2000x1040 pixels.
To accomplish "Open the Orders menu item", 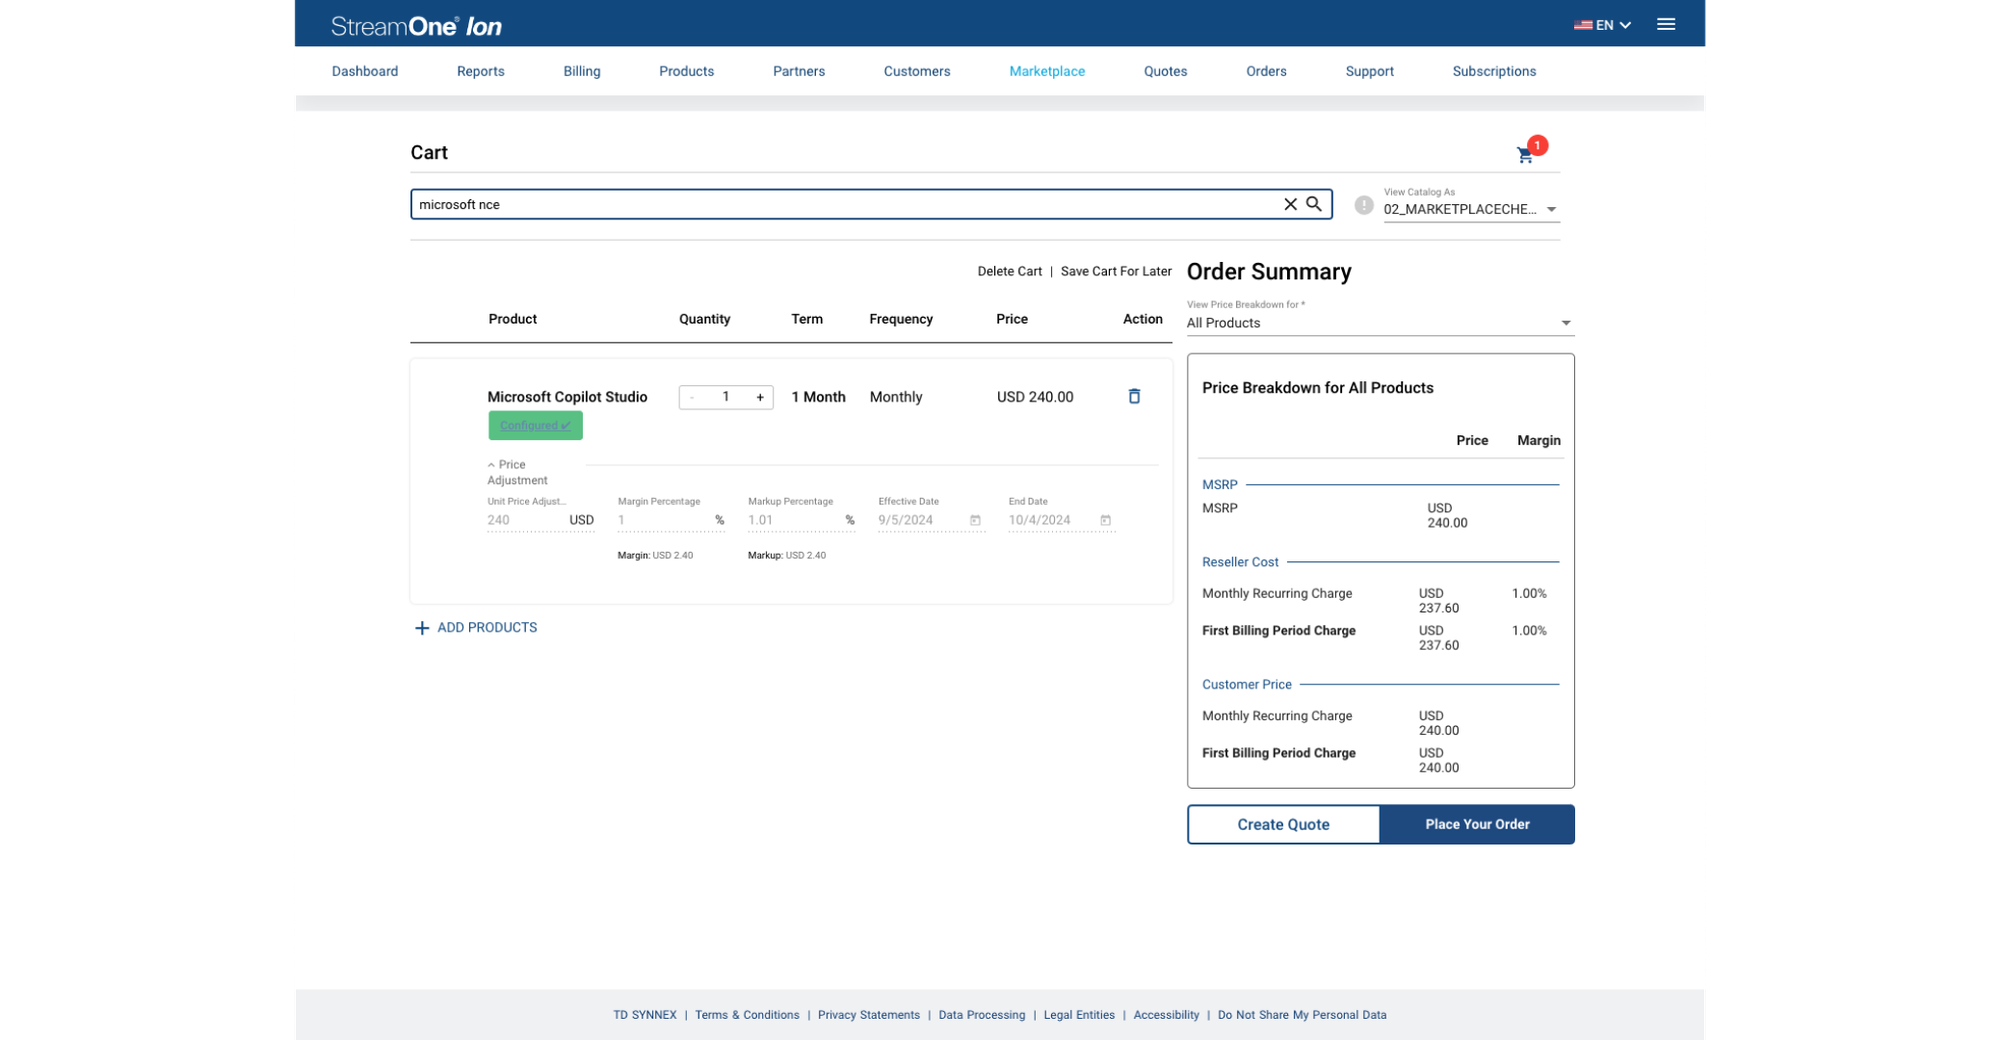I will 1266,71.
